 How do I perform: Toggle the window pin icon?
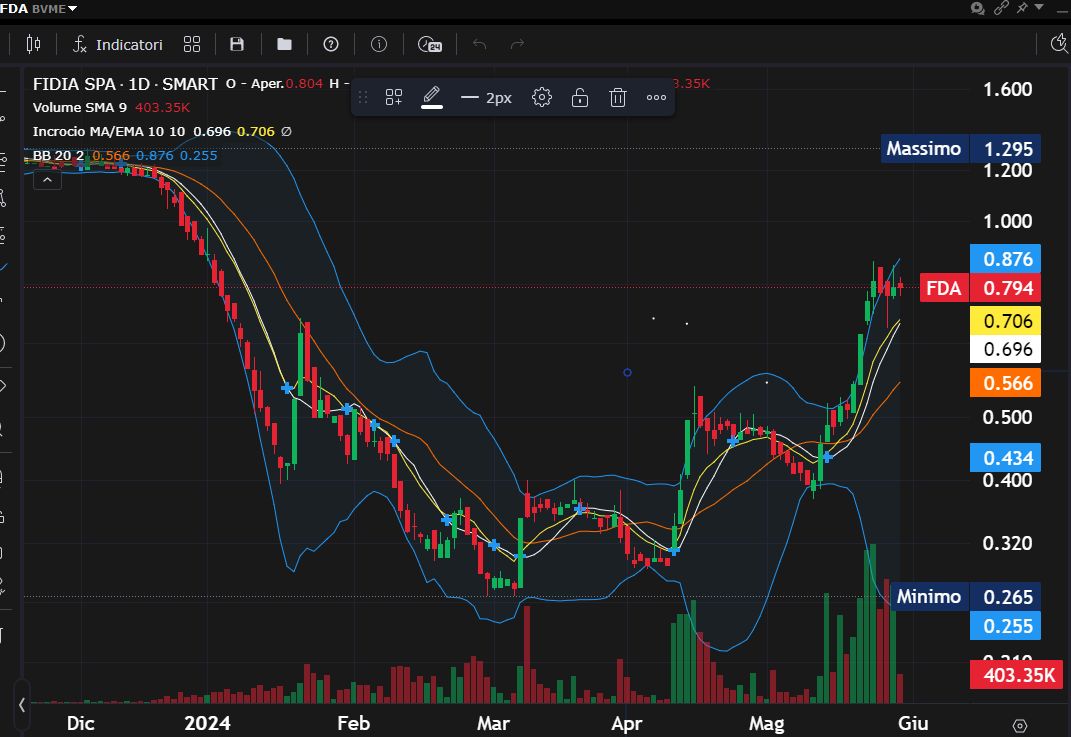coord(1022,8)
